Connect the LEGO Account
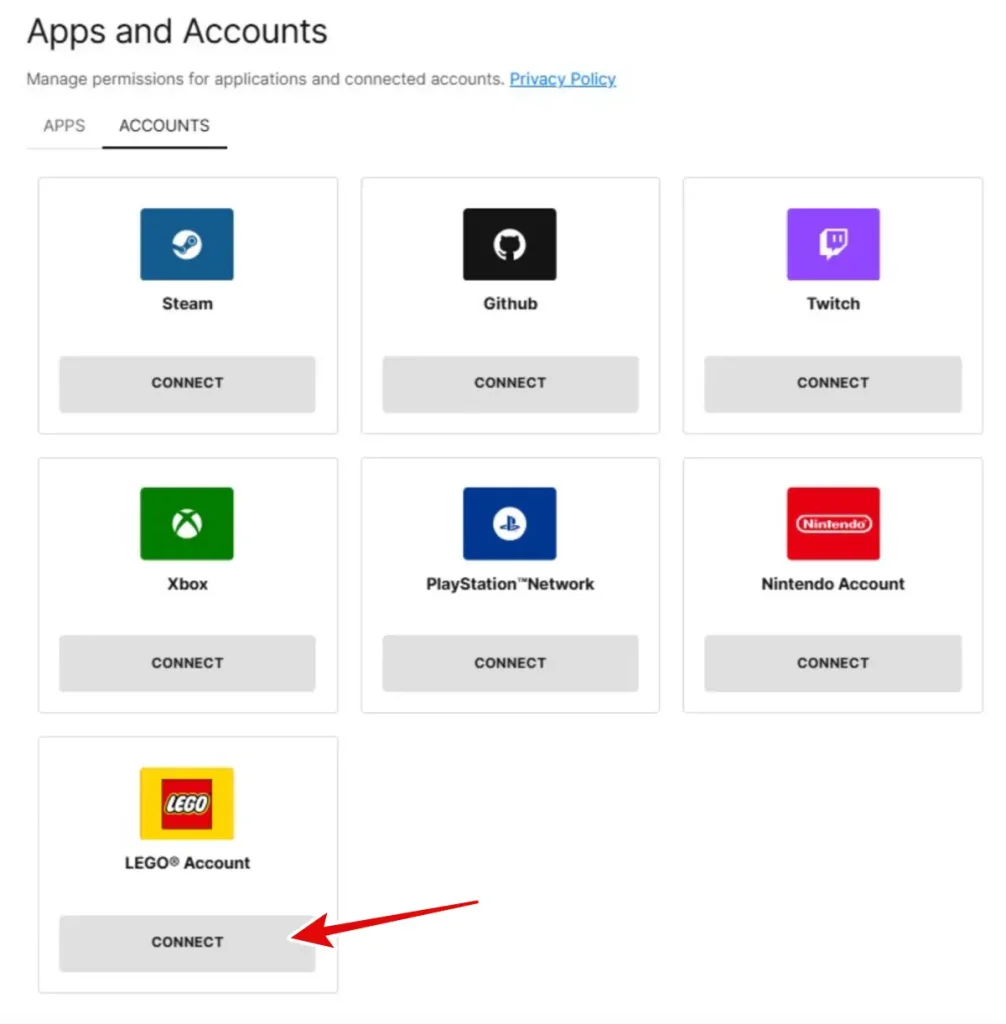The height and width of the screenshot is (1024, 1006). click(187, 943)
